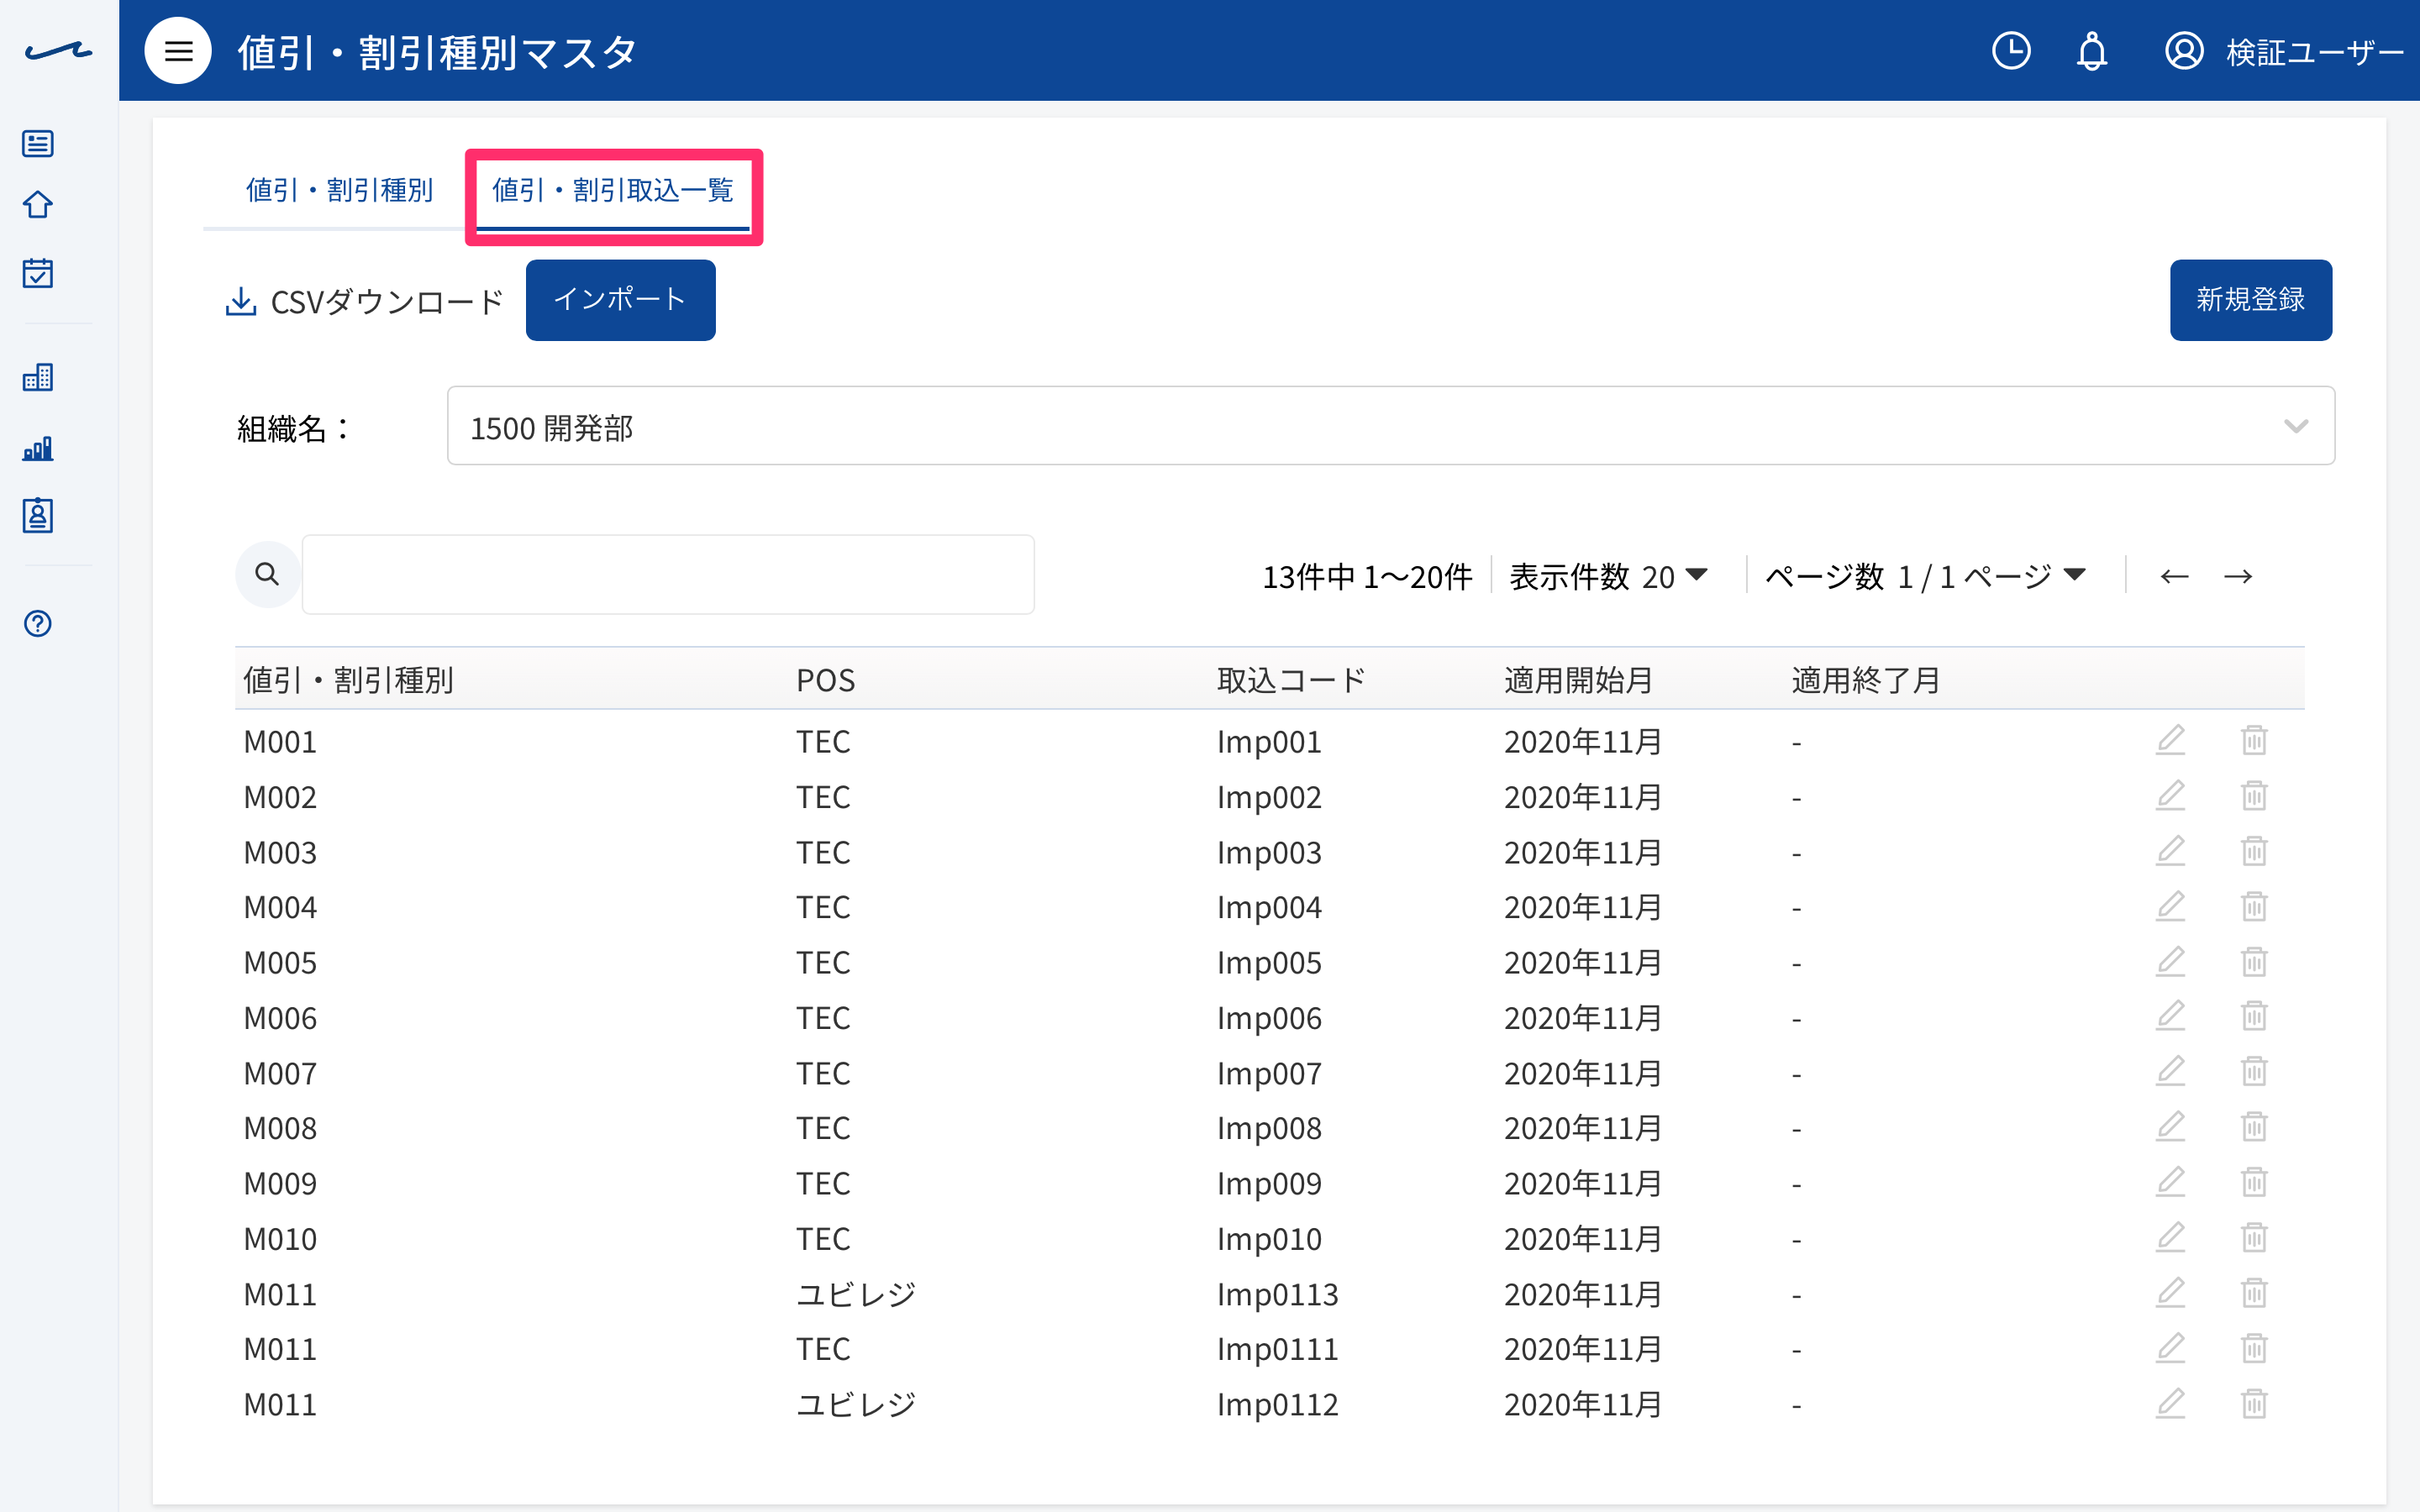
Task: Edit the Imp002 row
Action: (x=2170, y=796)
